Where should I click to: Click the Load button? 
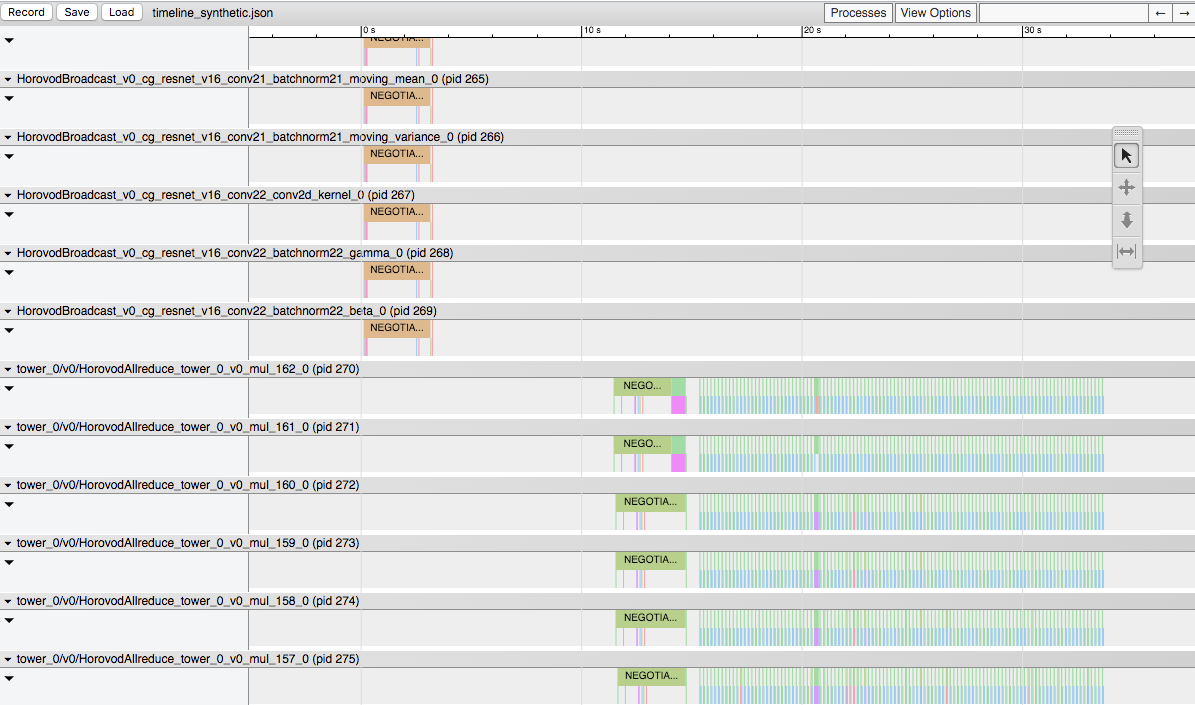pyautogui.click(x=121, y=12)
